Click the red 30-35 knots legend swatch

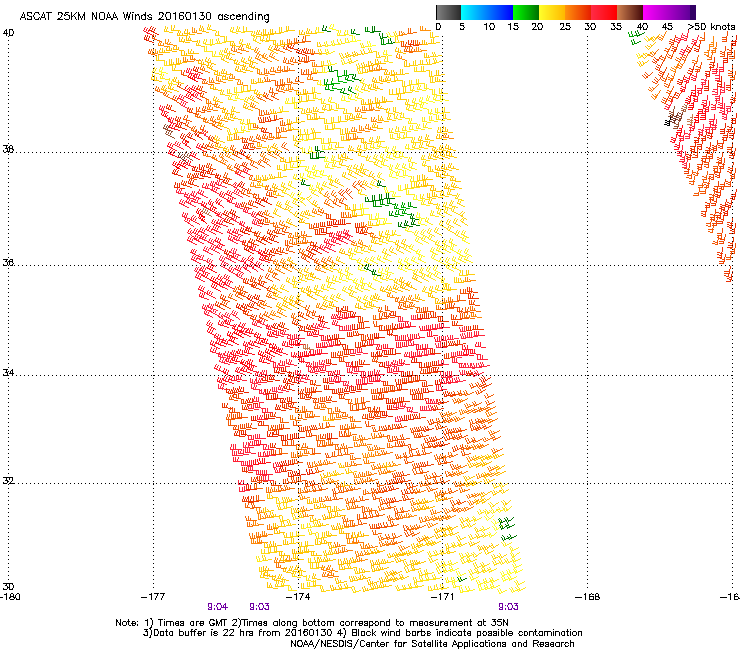point(604,12)
